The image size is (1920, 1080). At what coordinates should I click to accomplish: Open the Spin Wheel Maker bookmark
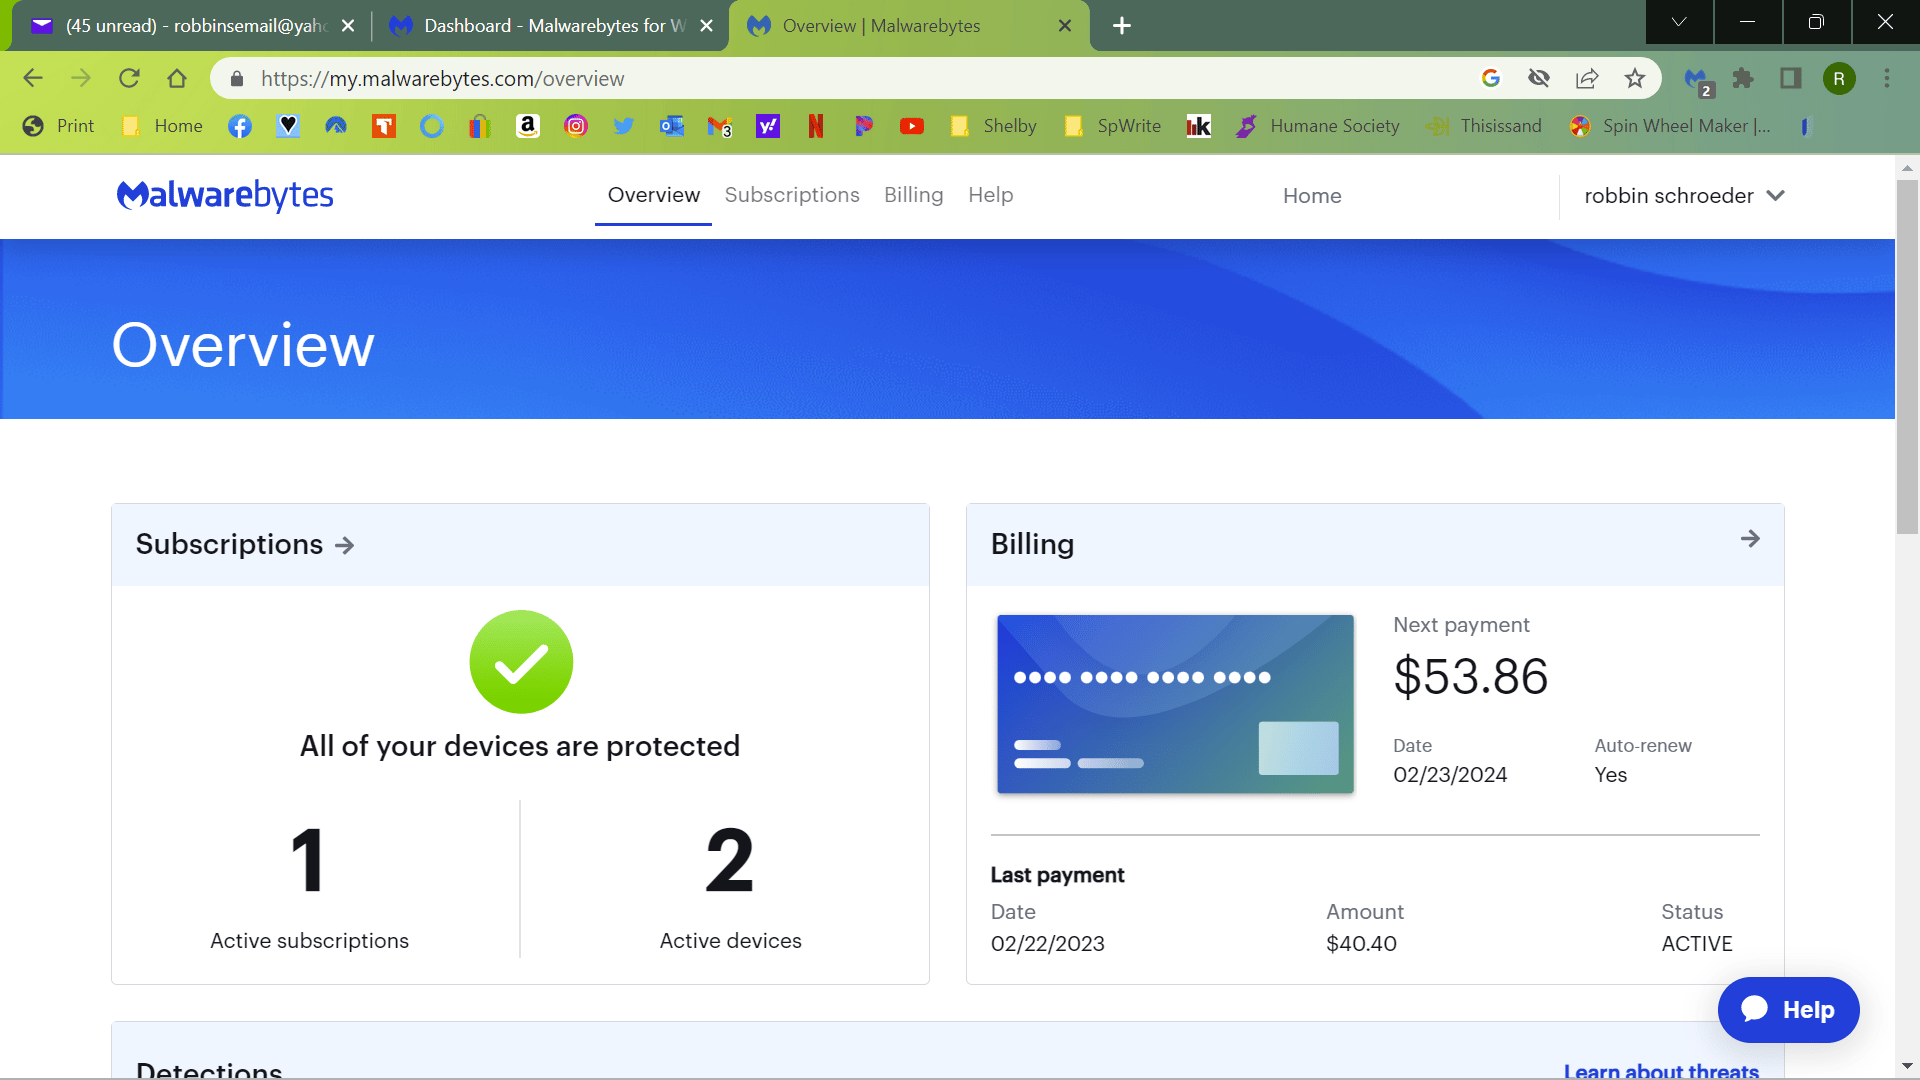(1669, 126)
